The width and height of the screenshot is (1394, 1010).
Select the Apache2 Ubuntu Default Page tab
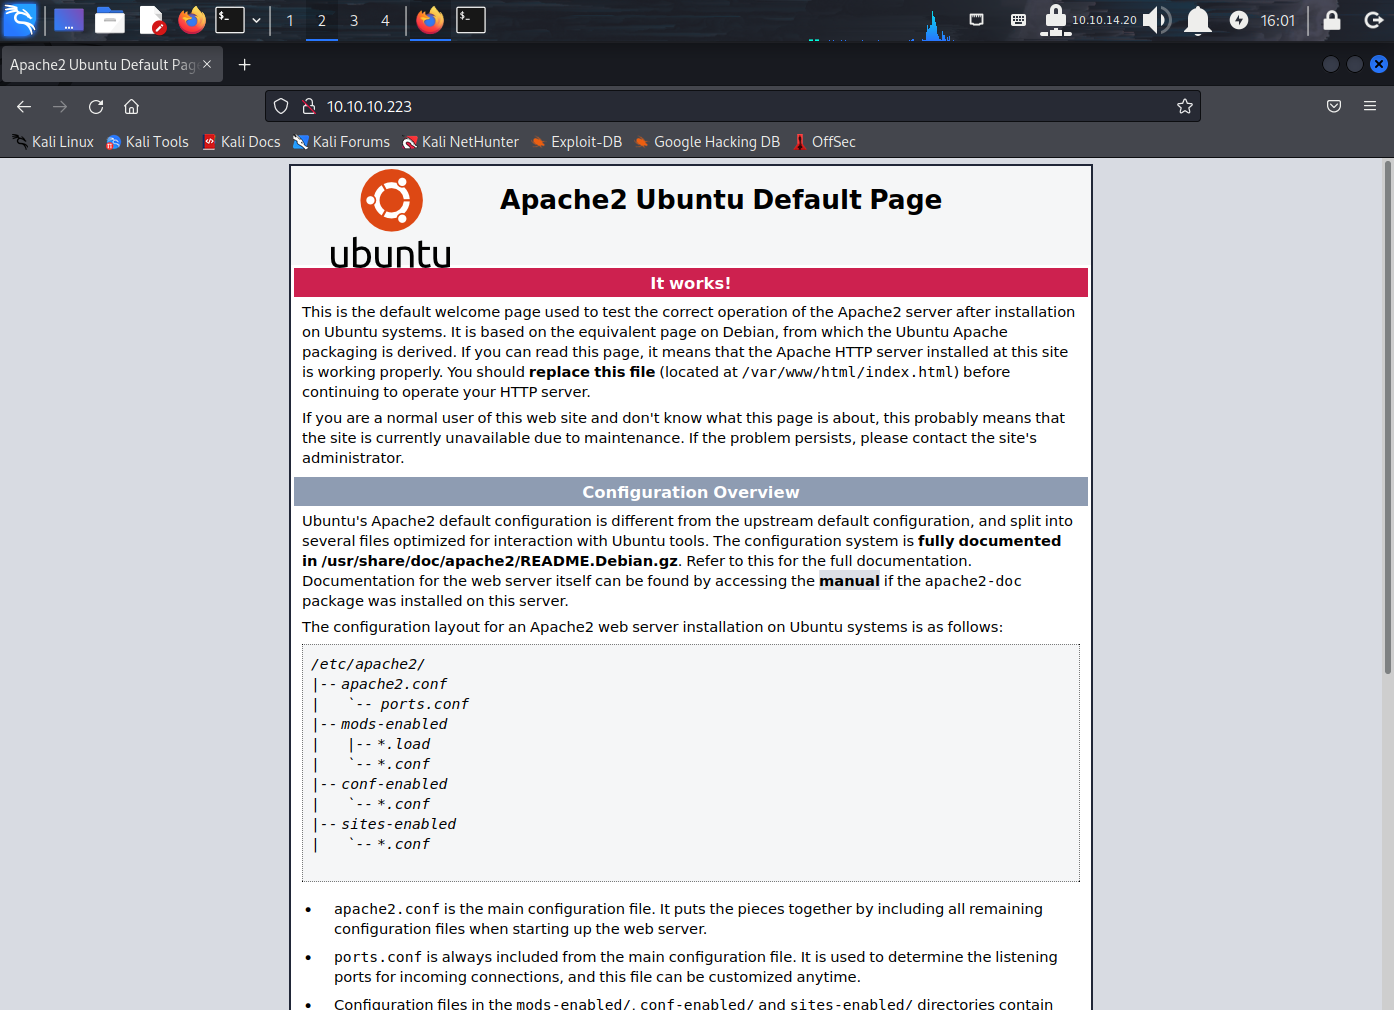[102, 64]
